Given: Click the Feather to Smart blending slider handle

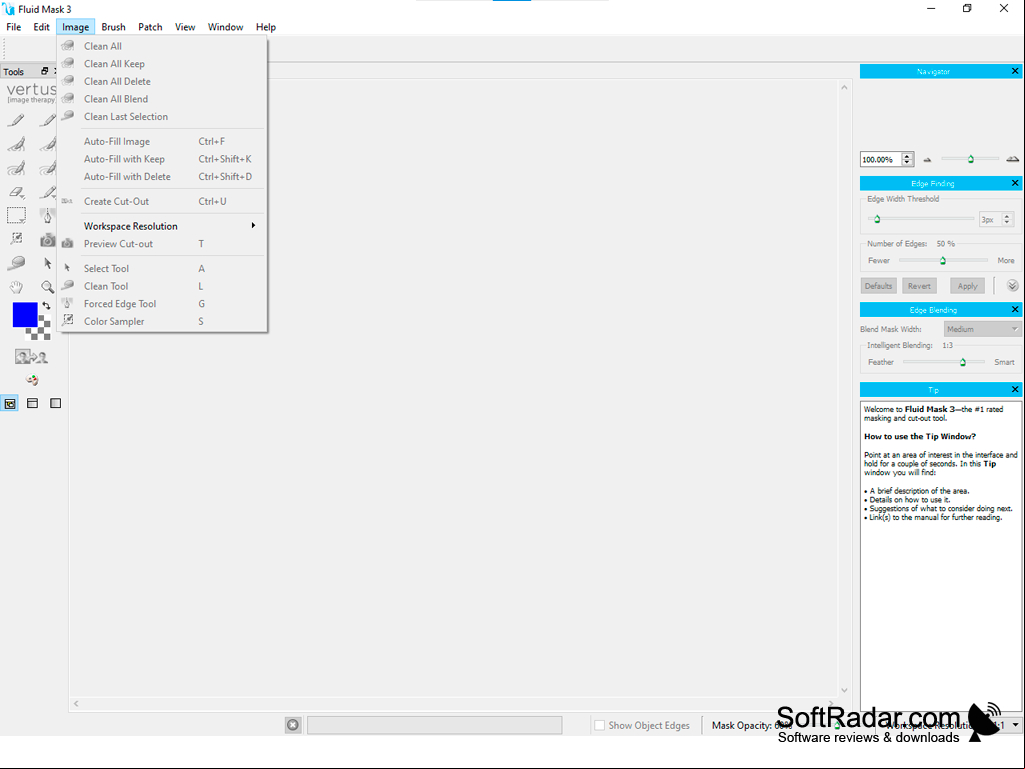Looking at the screenshot, I should tap(962, 362).
